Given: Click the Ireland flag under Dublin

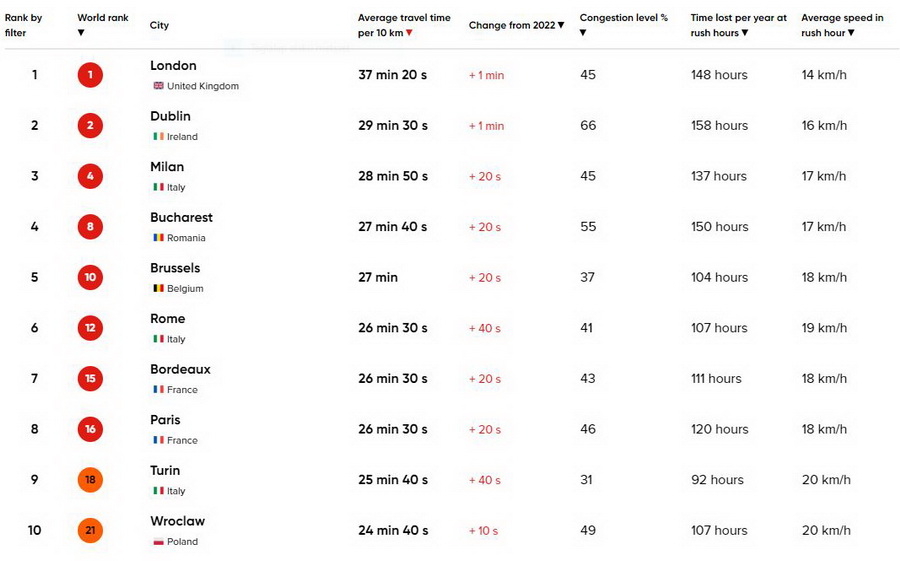Looking at the screenshot, I should tap(158, 137).
